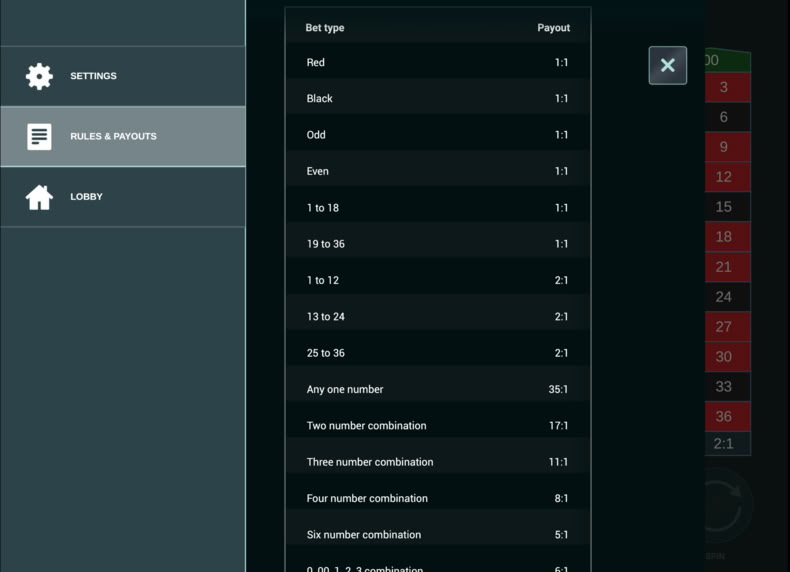Image resolution: width=790 pixels, height=572 pixels.
Task: Click the Rules & Payouts document icon
Action: tap(39, 137)
